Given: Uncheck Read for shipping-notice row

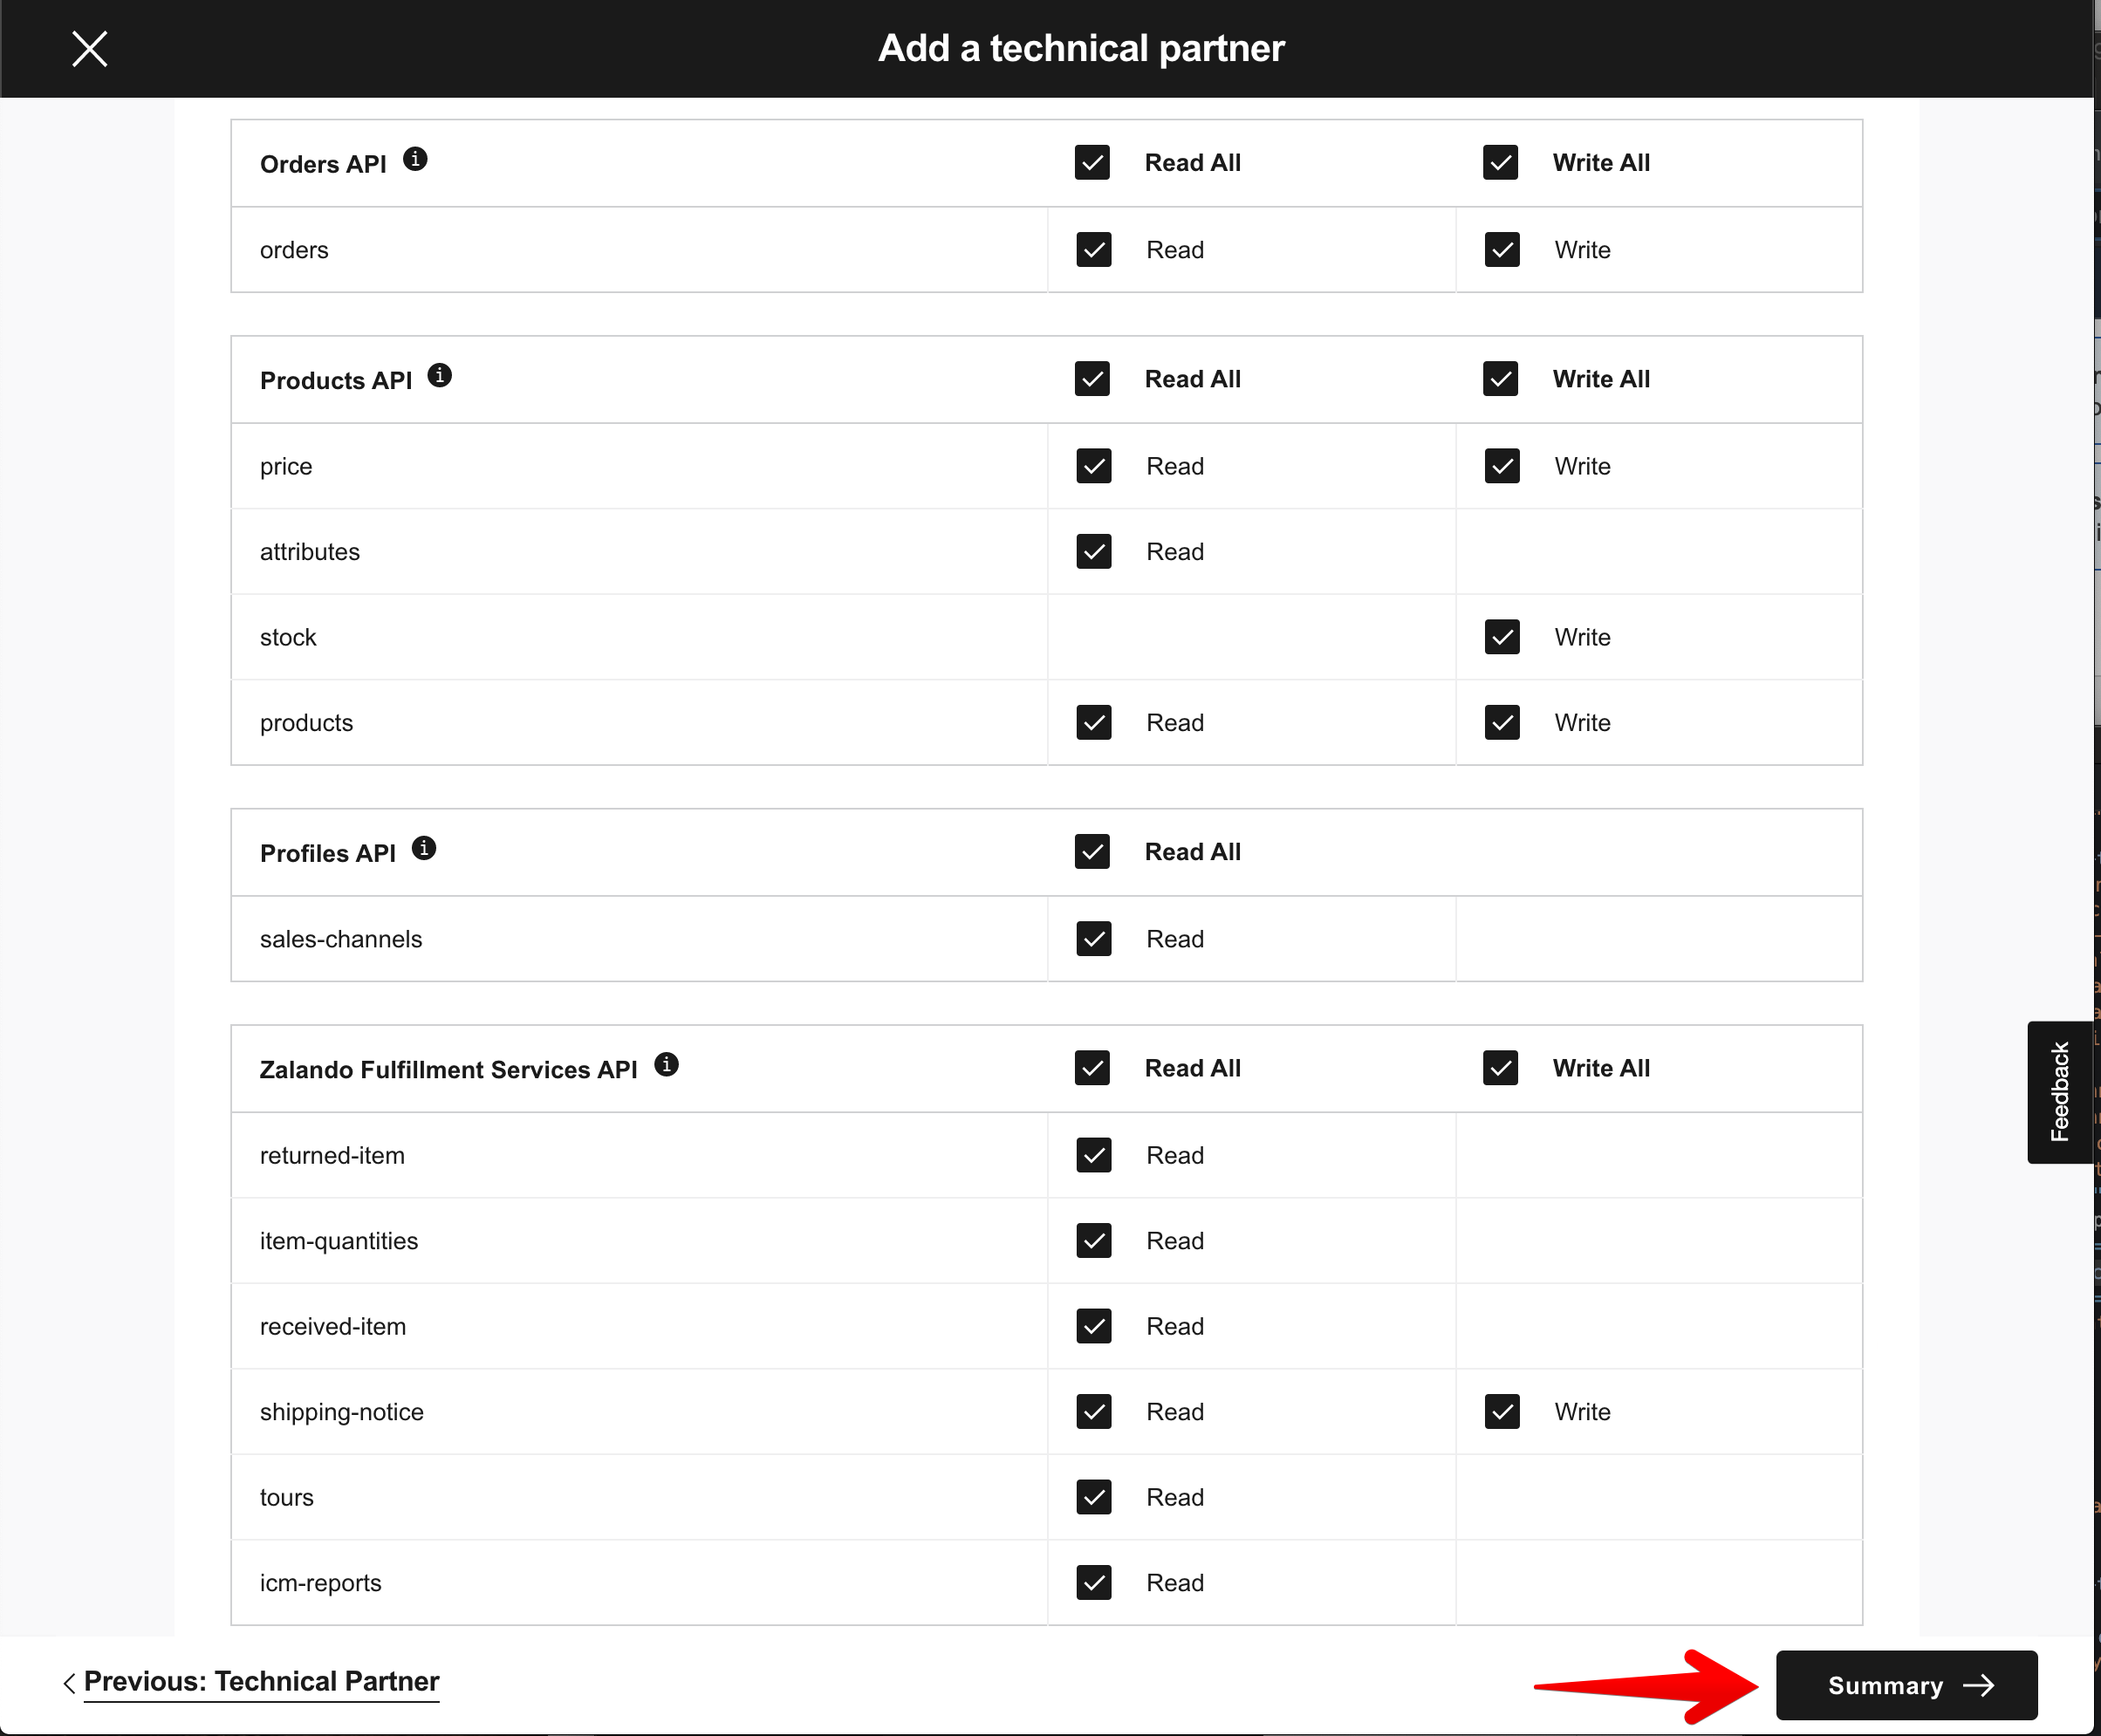Looking at the screenshot, I should pos(1094,1412).
